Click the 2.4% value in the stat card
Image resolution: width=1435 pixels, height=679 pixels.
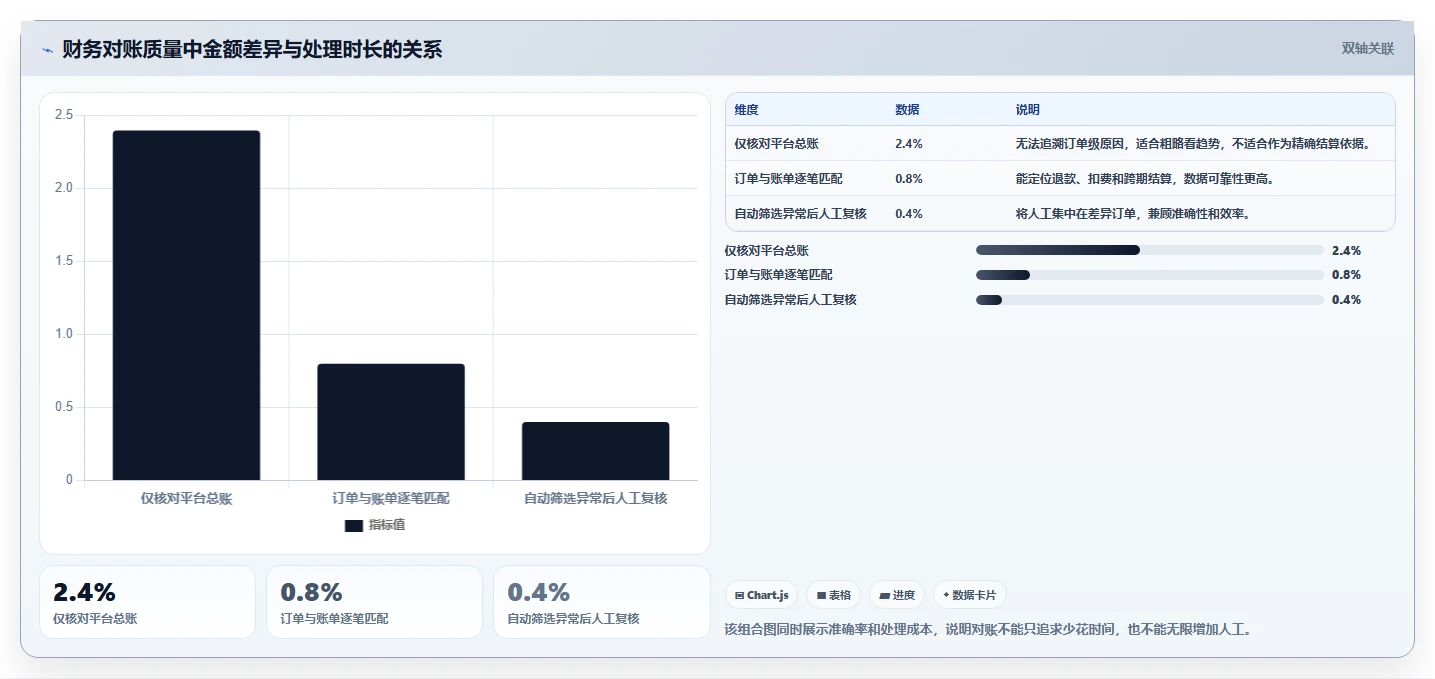click(84, 592)
